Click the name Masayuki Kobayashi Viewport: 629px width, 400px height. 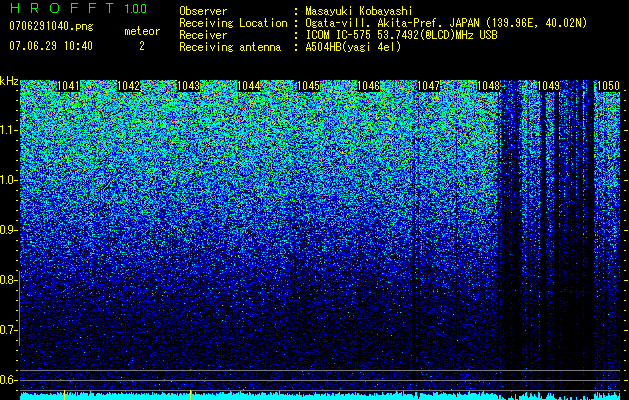tap(359, 11)
